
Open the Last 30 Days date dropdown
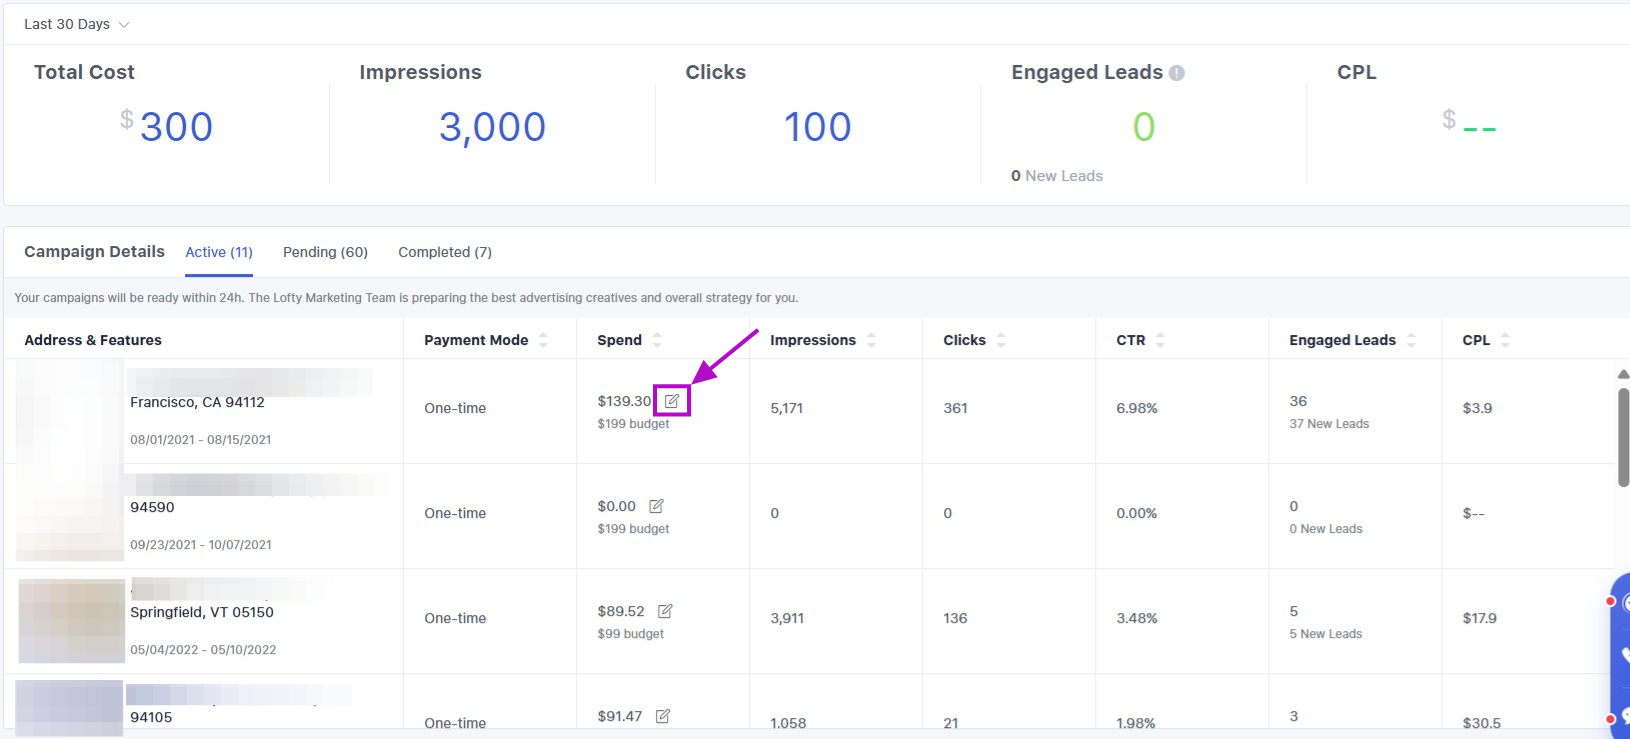(x=77, y=24)
